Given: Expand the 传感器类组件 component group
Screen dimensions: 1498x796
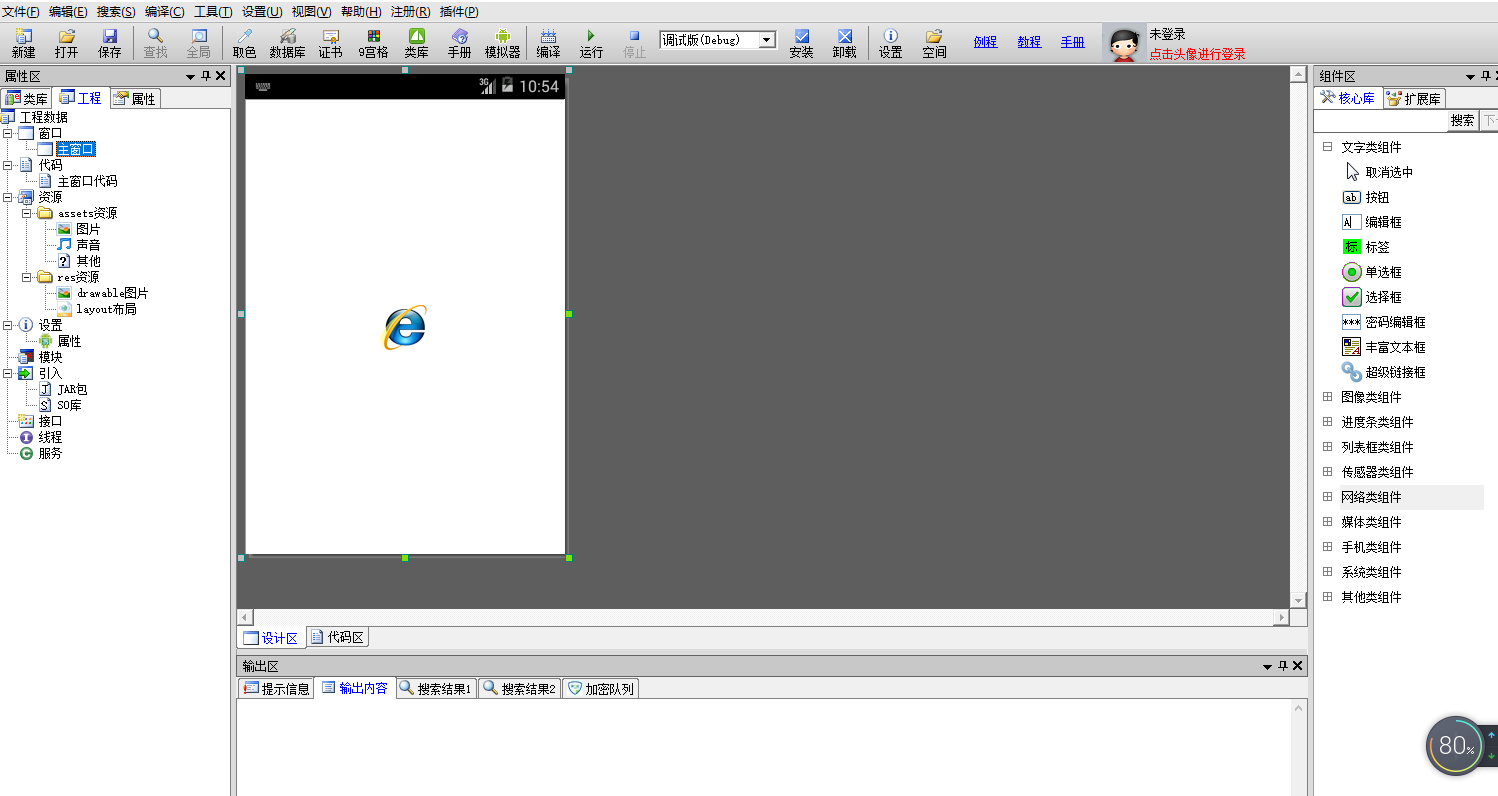Looking at the screenshot, I should (x=1328, y=472).
